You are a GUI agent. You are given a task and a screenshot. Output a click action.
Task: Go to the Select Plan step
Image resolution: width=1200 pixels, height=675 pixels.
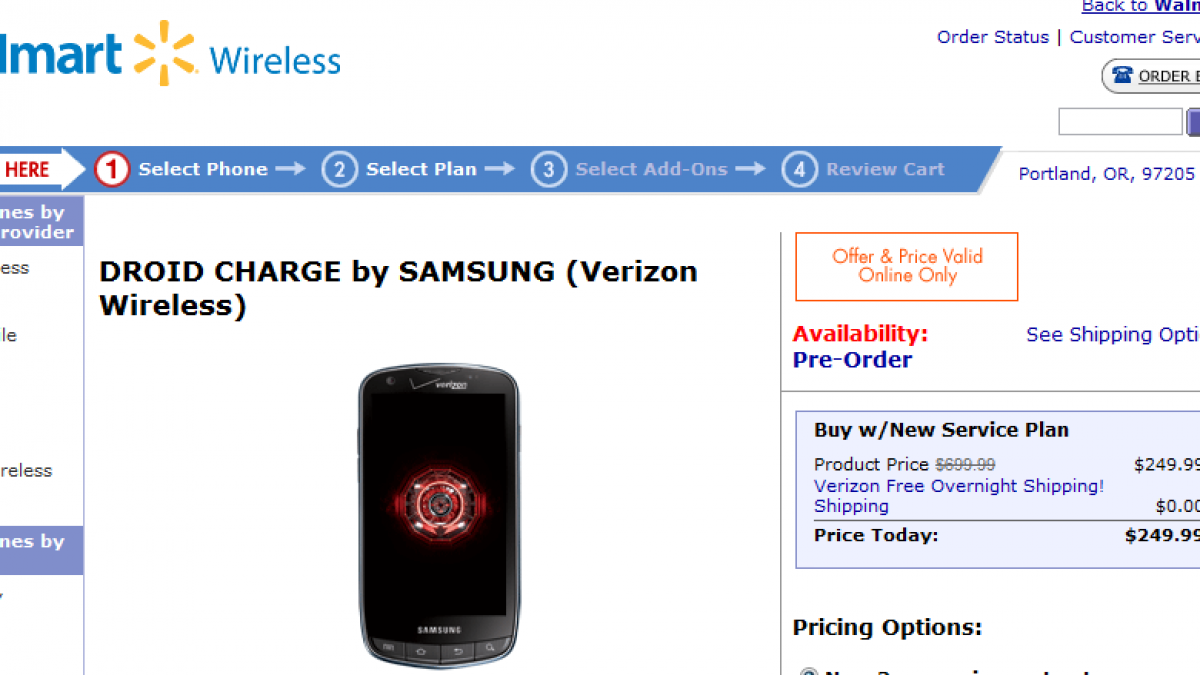tap(421, 170)
